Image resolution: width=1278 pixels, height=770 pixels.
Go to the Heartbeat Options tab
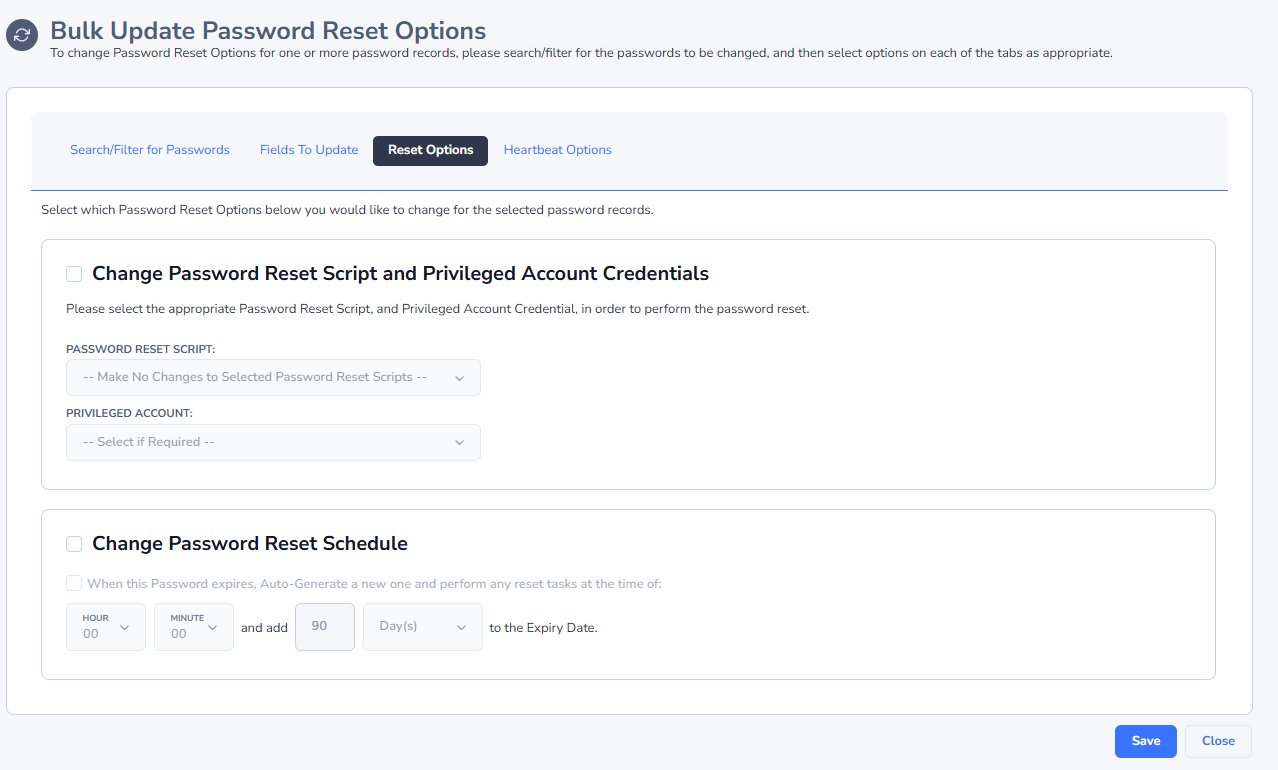pyautogui.click(x=557, y=150)
